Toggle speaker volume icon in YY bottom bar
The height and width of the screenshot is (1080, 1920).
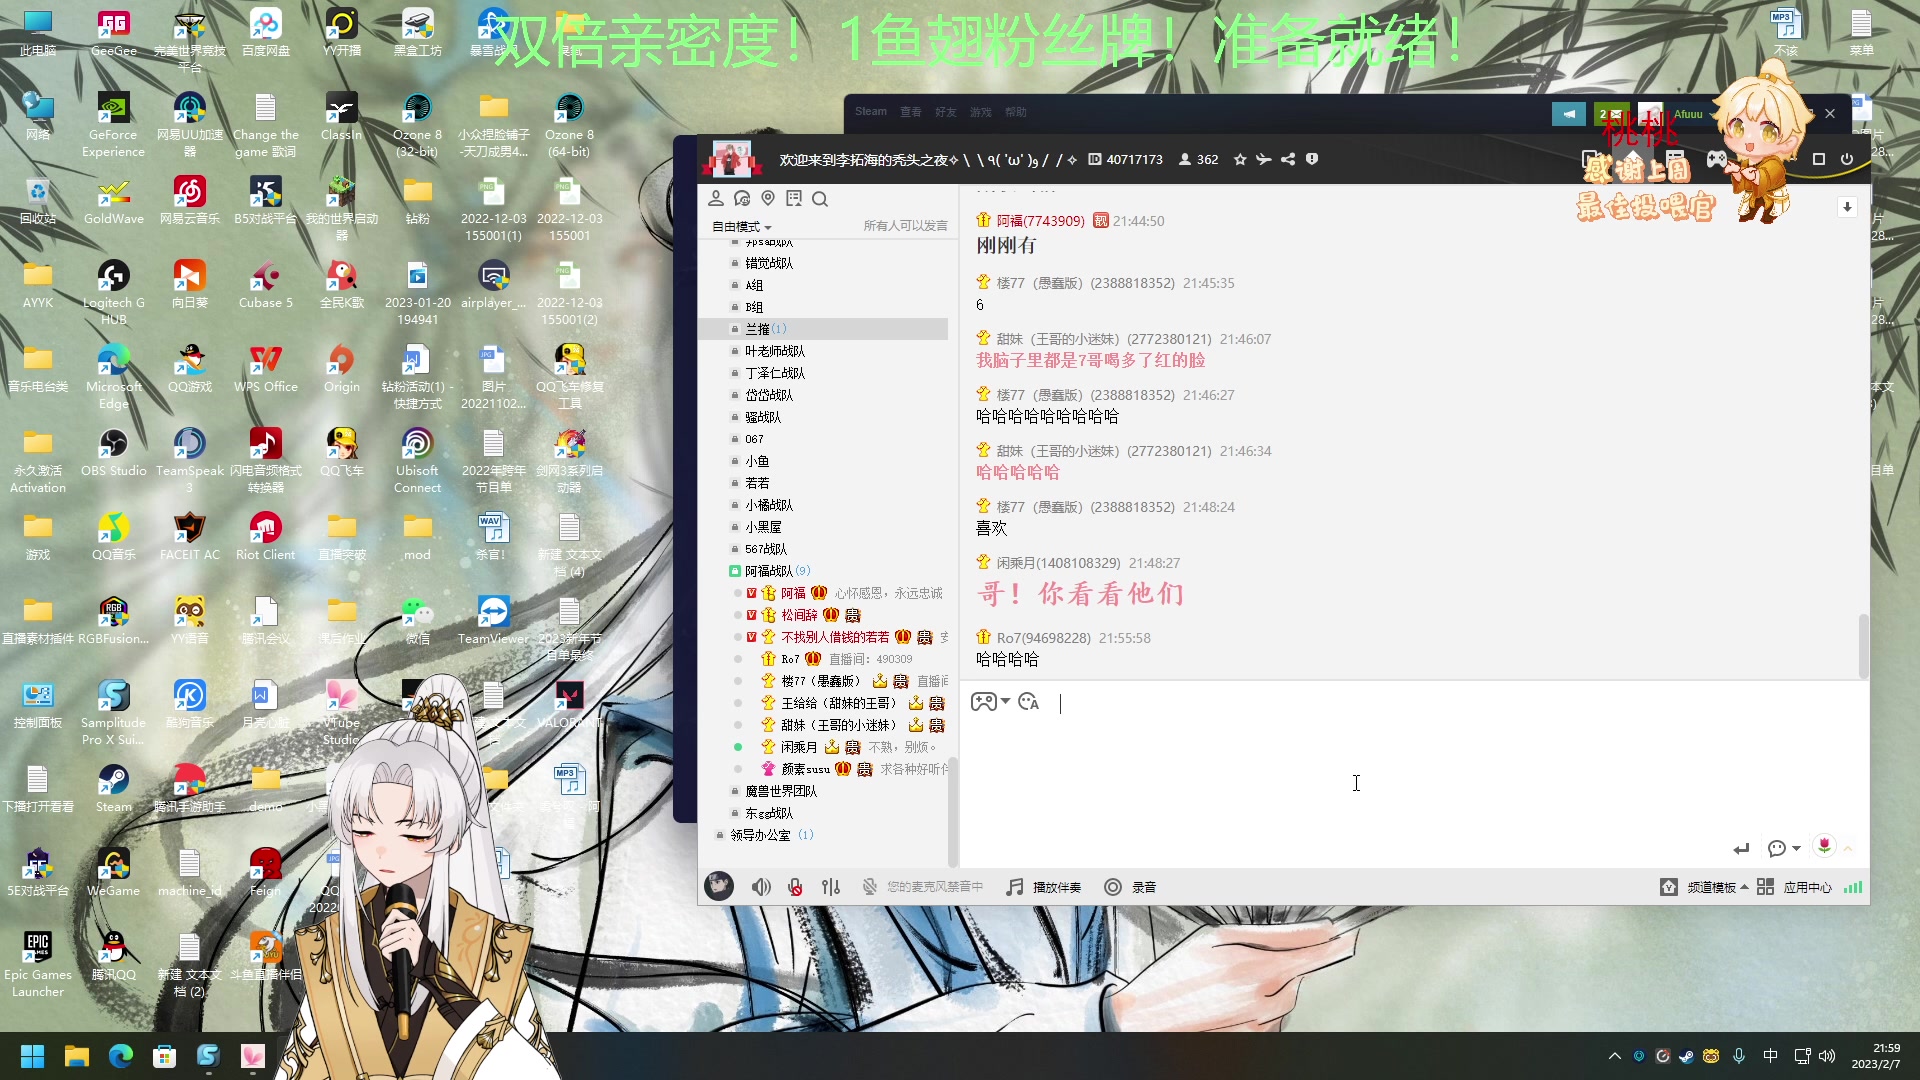pos(761,887)
